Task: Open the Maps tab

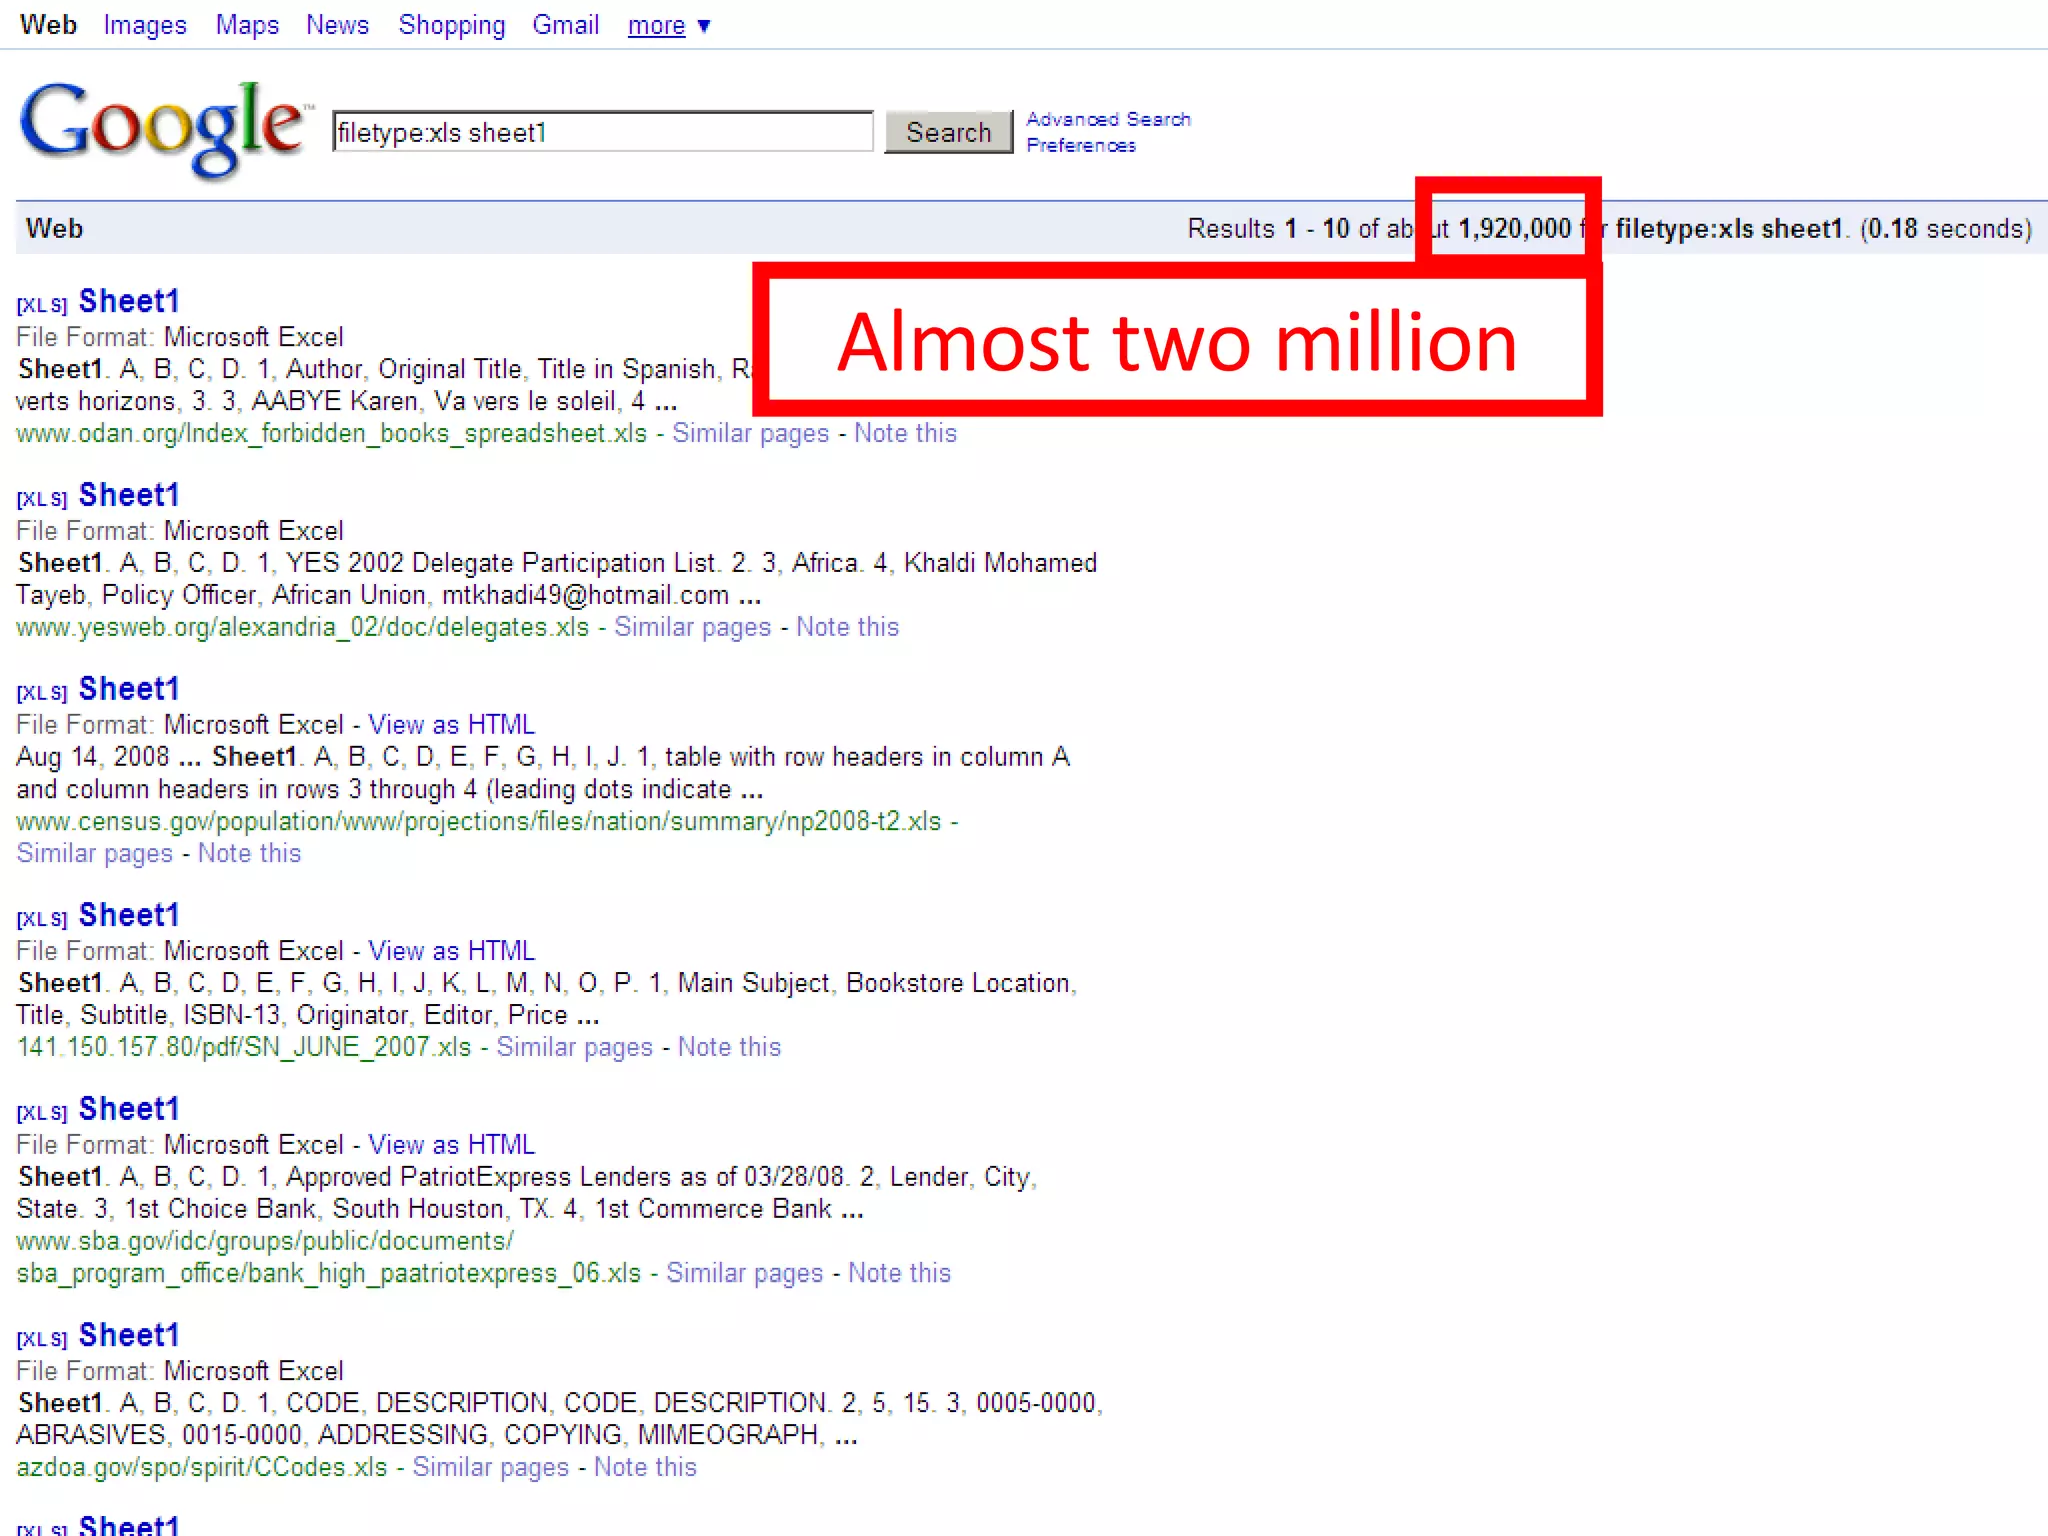Action: pyautogui.click(x=247, y=25)
